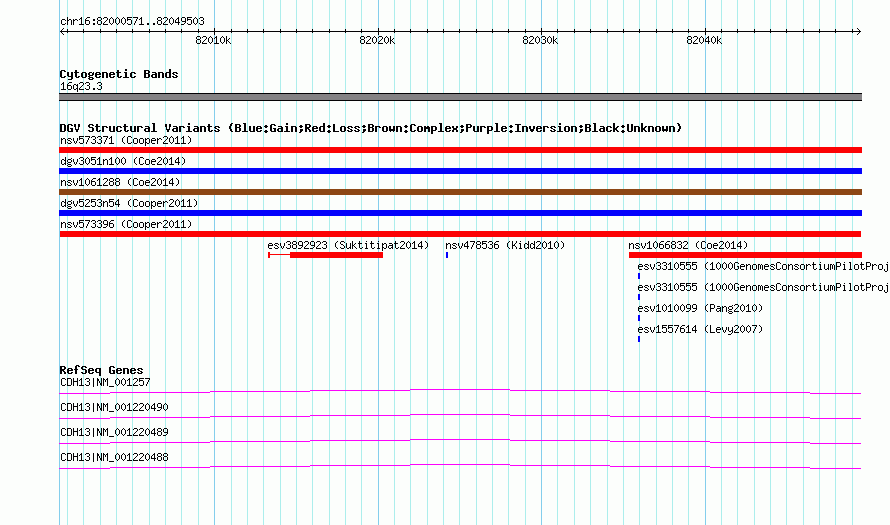The image size is (890, 525).
Task: Select the blue dgv5253n54 gain bar
Action: [x=460, y=213]
